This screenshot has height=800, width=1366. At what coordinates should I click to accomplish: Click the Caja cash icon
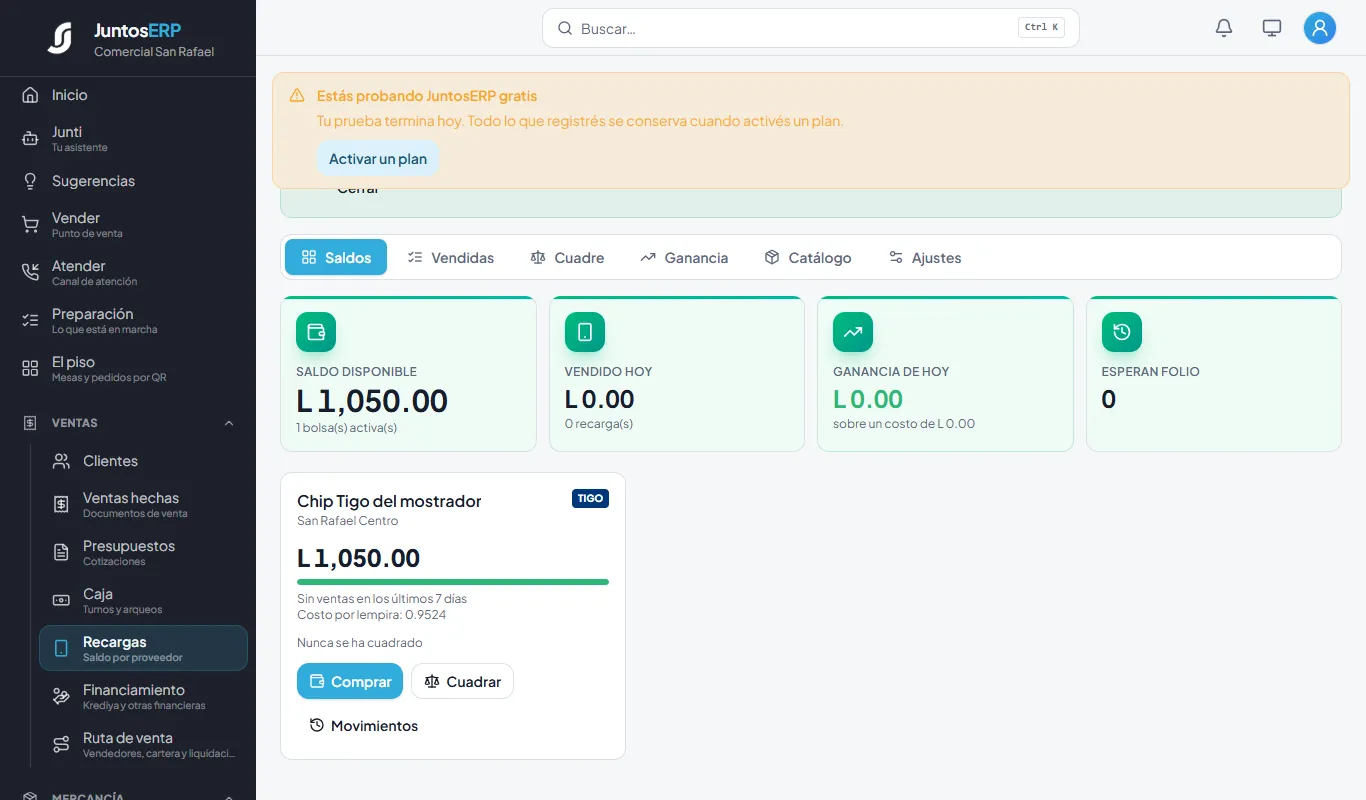61,601
